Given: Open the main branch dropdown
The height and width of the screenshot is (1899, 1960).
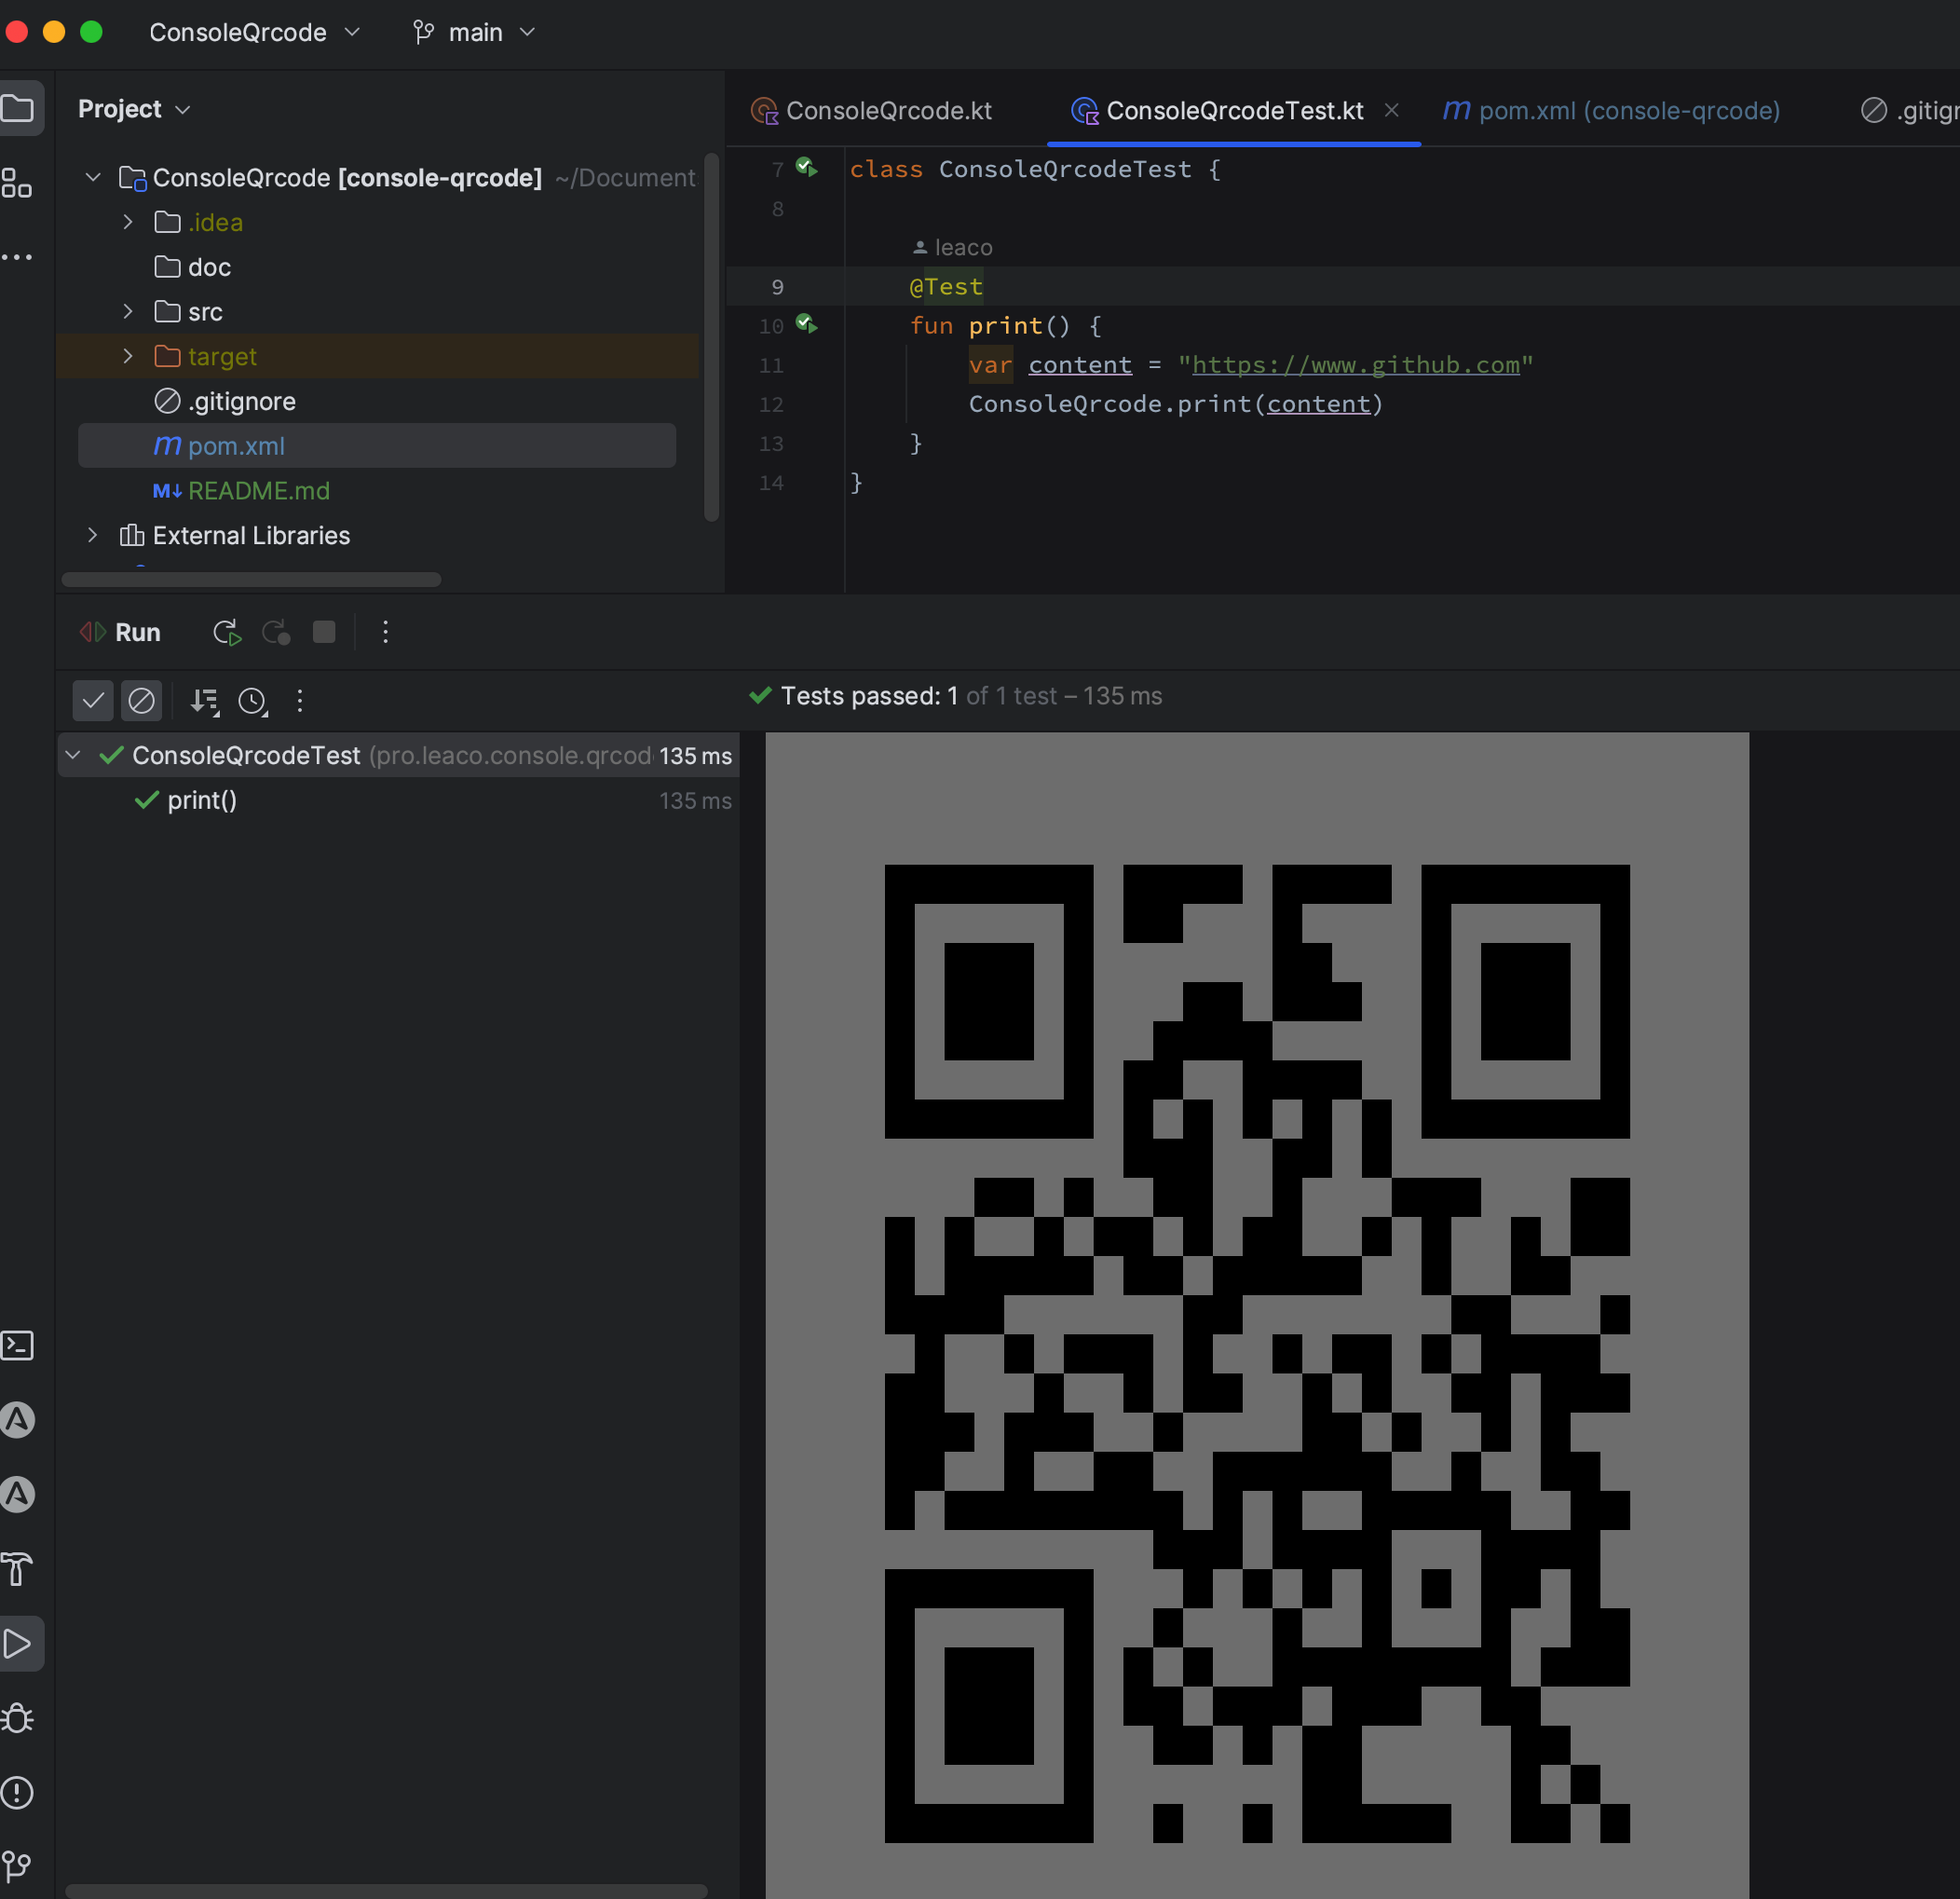Looking at the screenshot, I should coord(474,33).
